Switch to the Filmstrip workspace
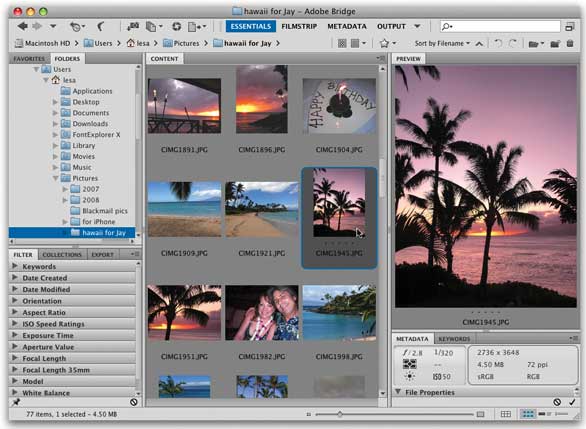 (299, 26)
